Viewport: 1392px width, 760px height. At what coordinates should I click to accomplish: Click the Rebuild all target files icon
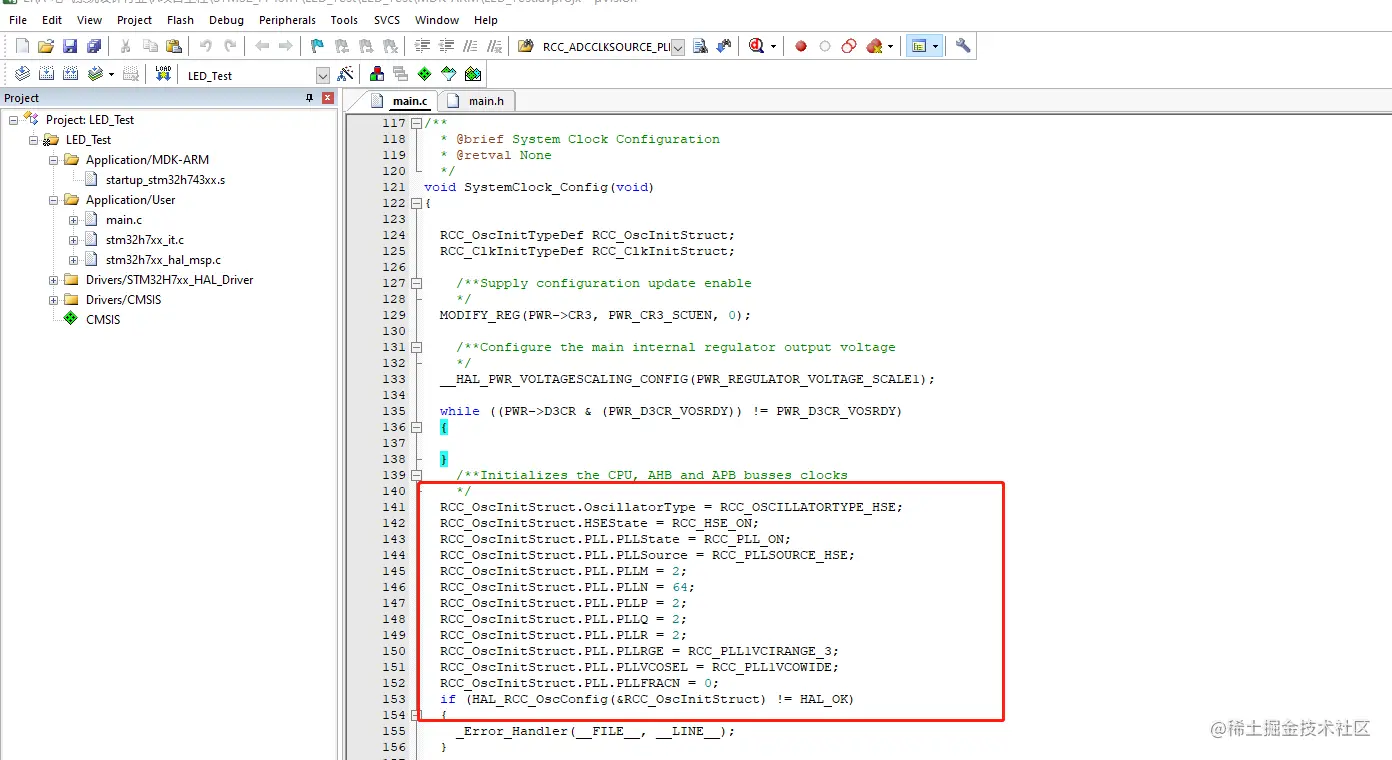(70, 74)
